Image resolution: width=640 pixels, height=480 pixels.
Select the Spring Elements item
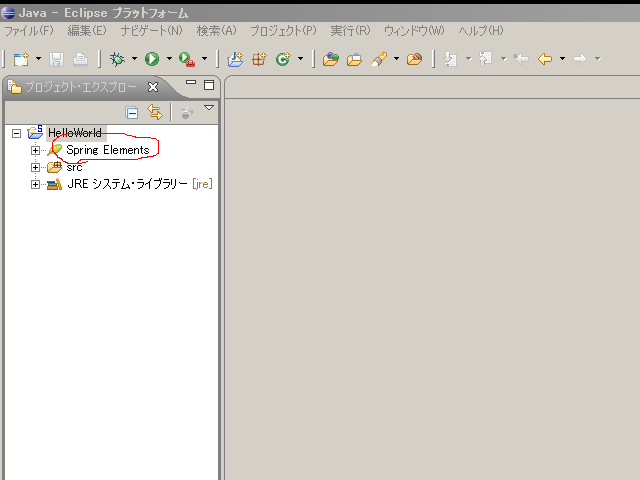(108, 150)
